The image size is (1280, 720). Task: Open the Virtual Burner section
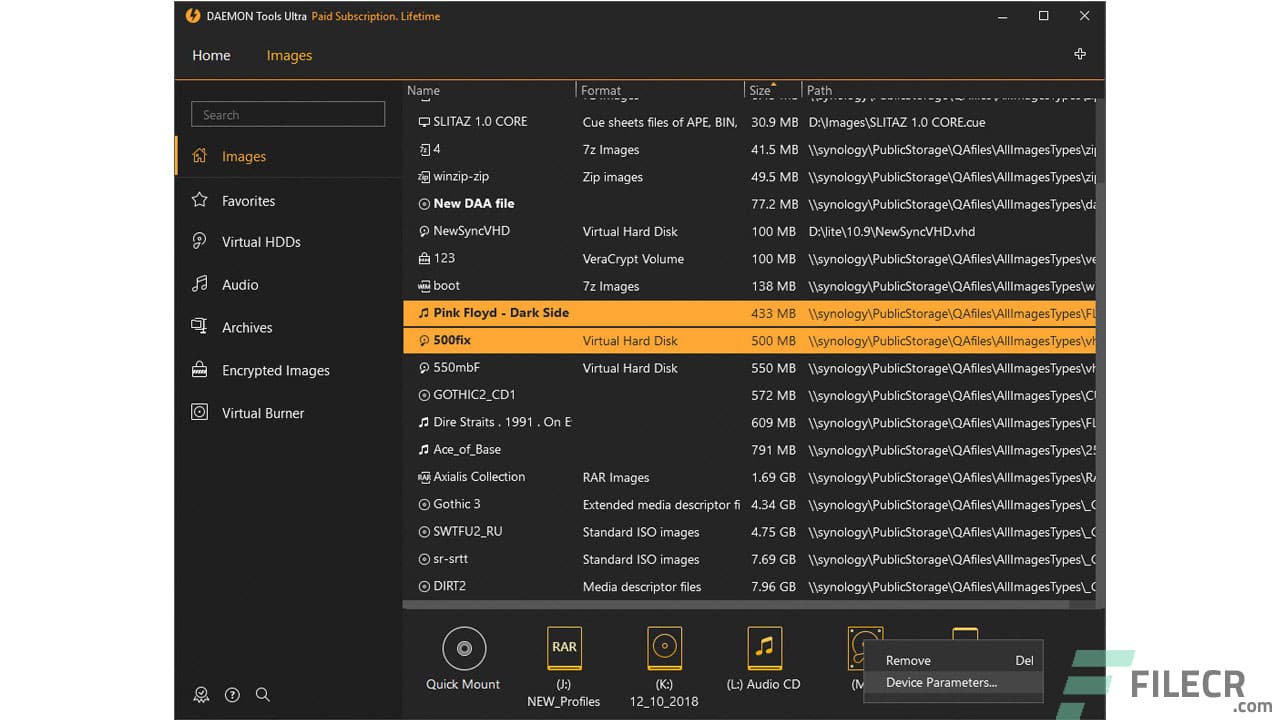click(x=263, y=413)
